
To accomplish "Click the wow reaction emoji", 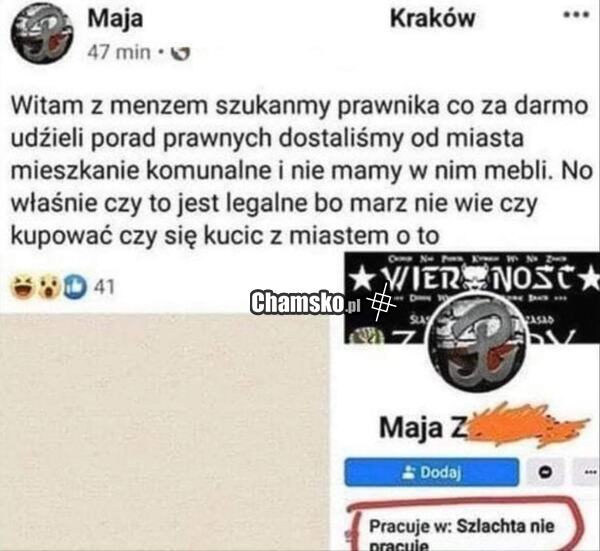I will pos(49,287).
